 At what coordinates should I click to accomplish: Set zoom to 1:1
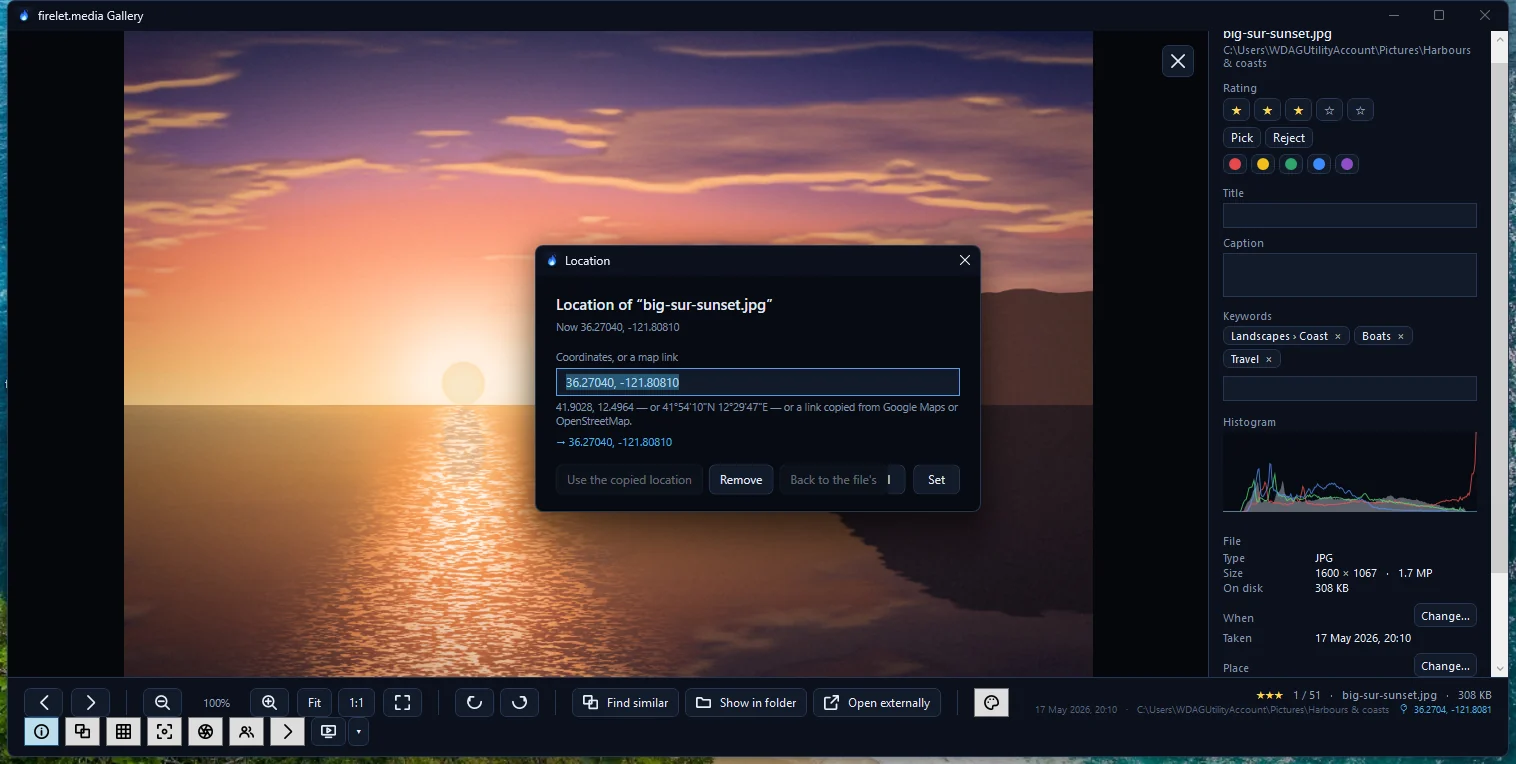pyautogui.click(x=357, y=703)
